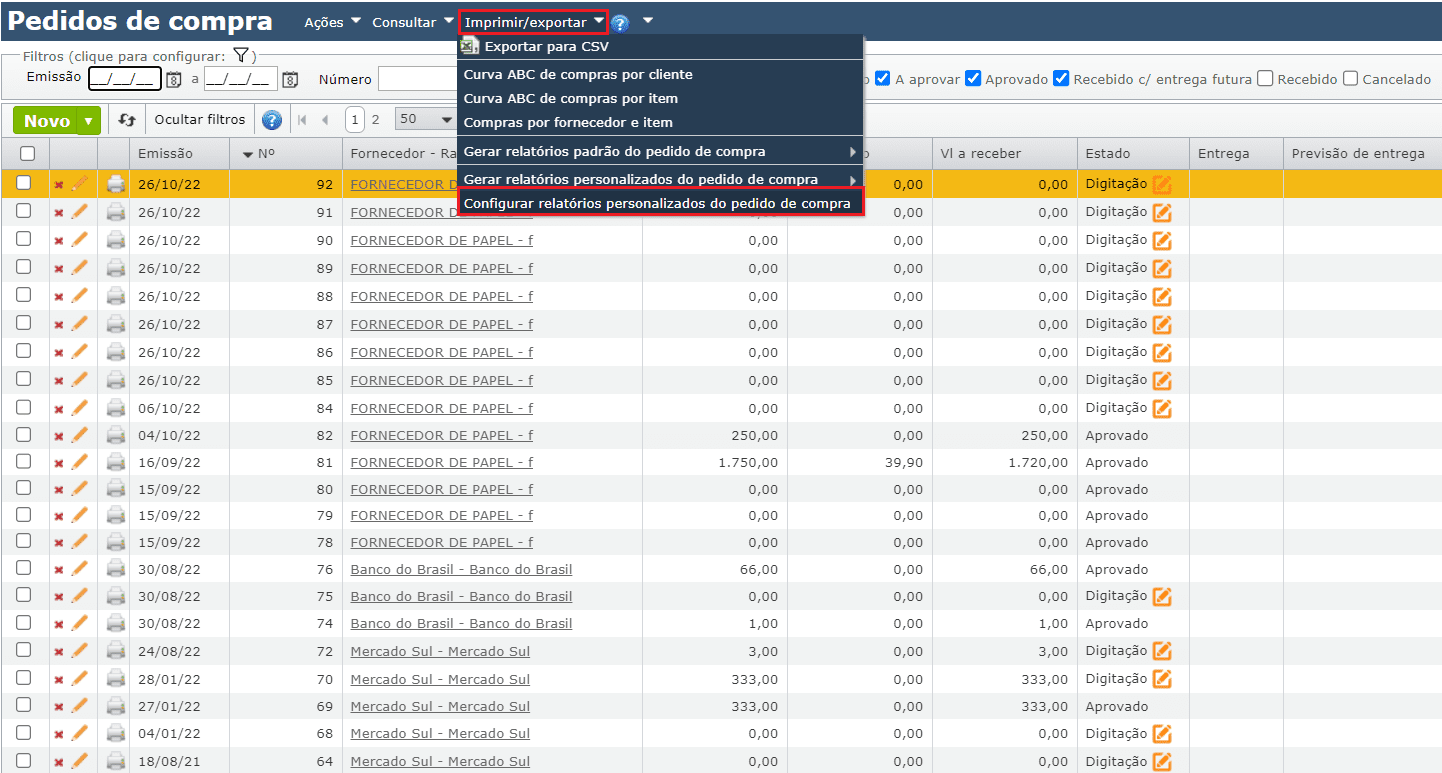Click the Emissão start date input field
This screenshot has height=773, width=1442.
(x=124, y=79)
